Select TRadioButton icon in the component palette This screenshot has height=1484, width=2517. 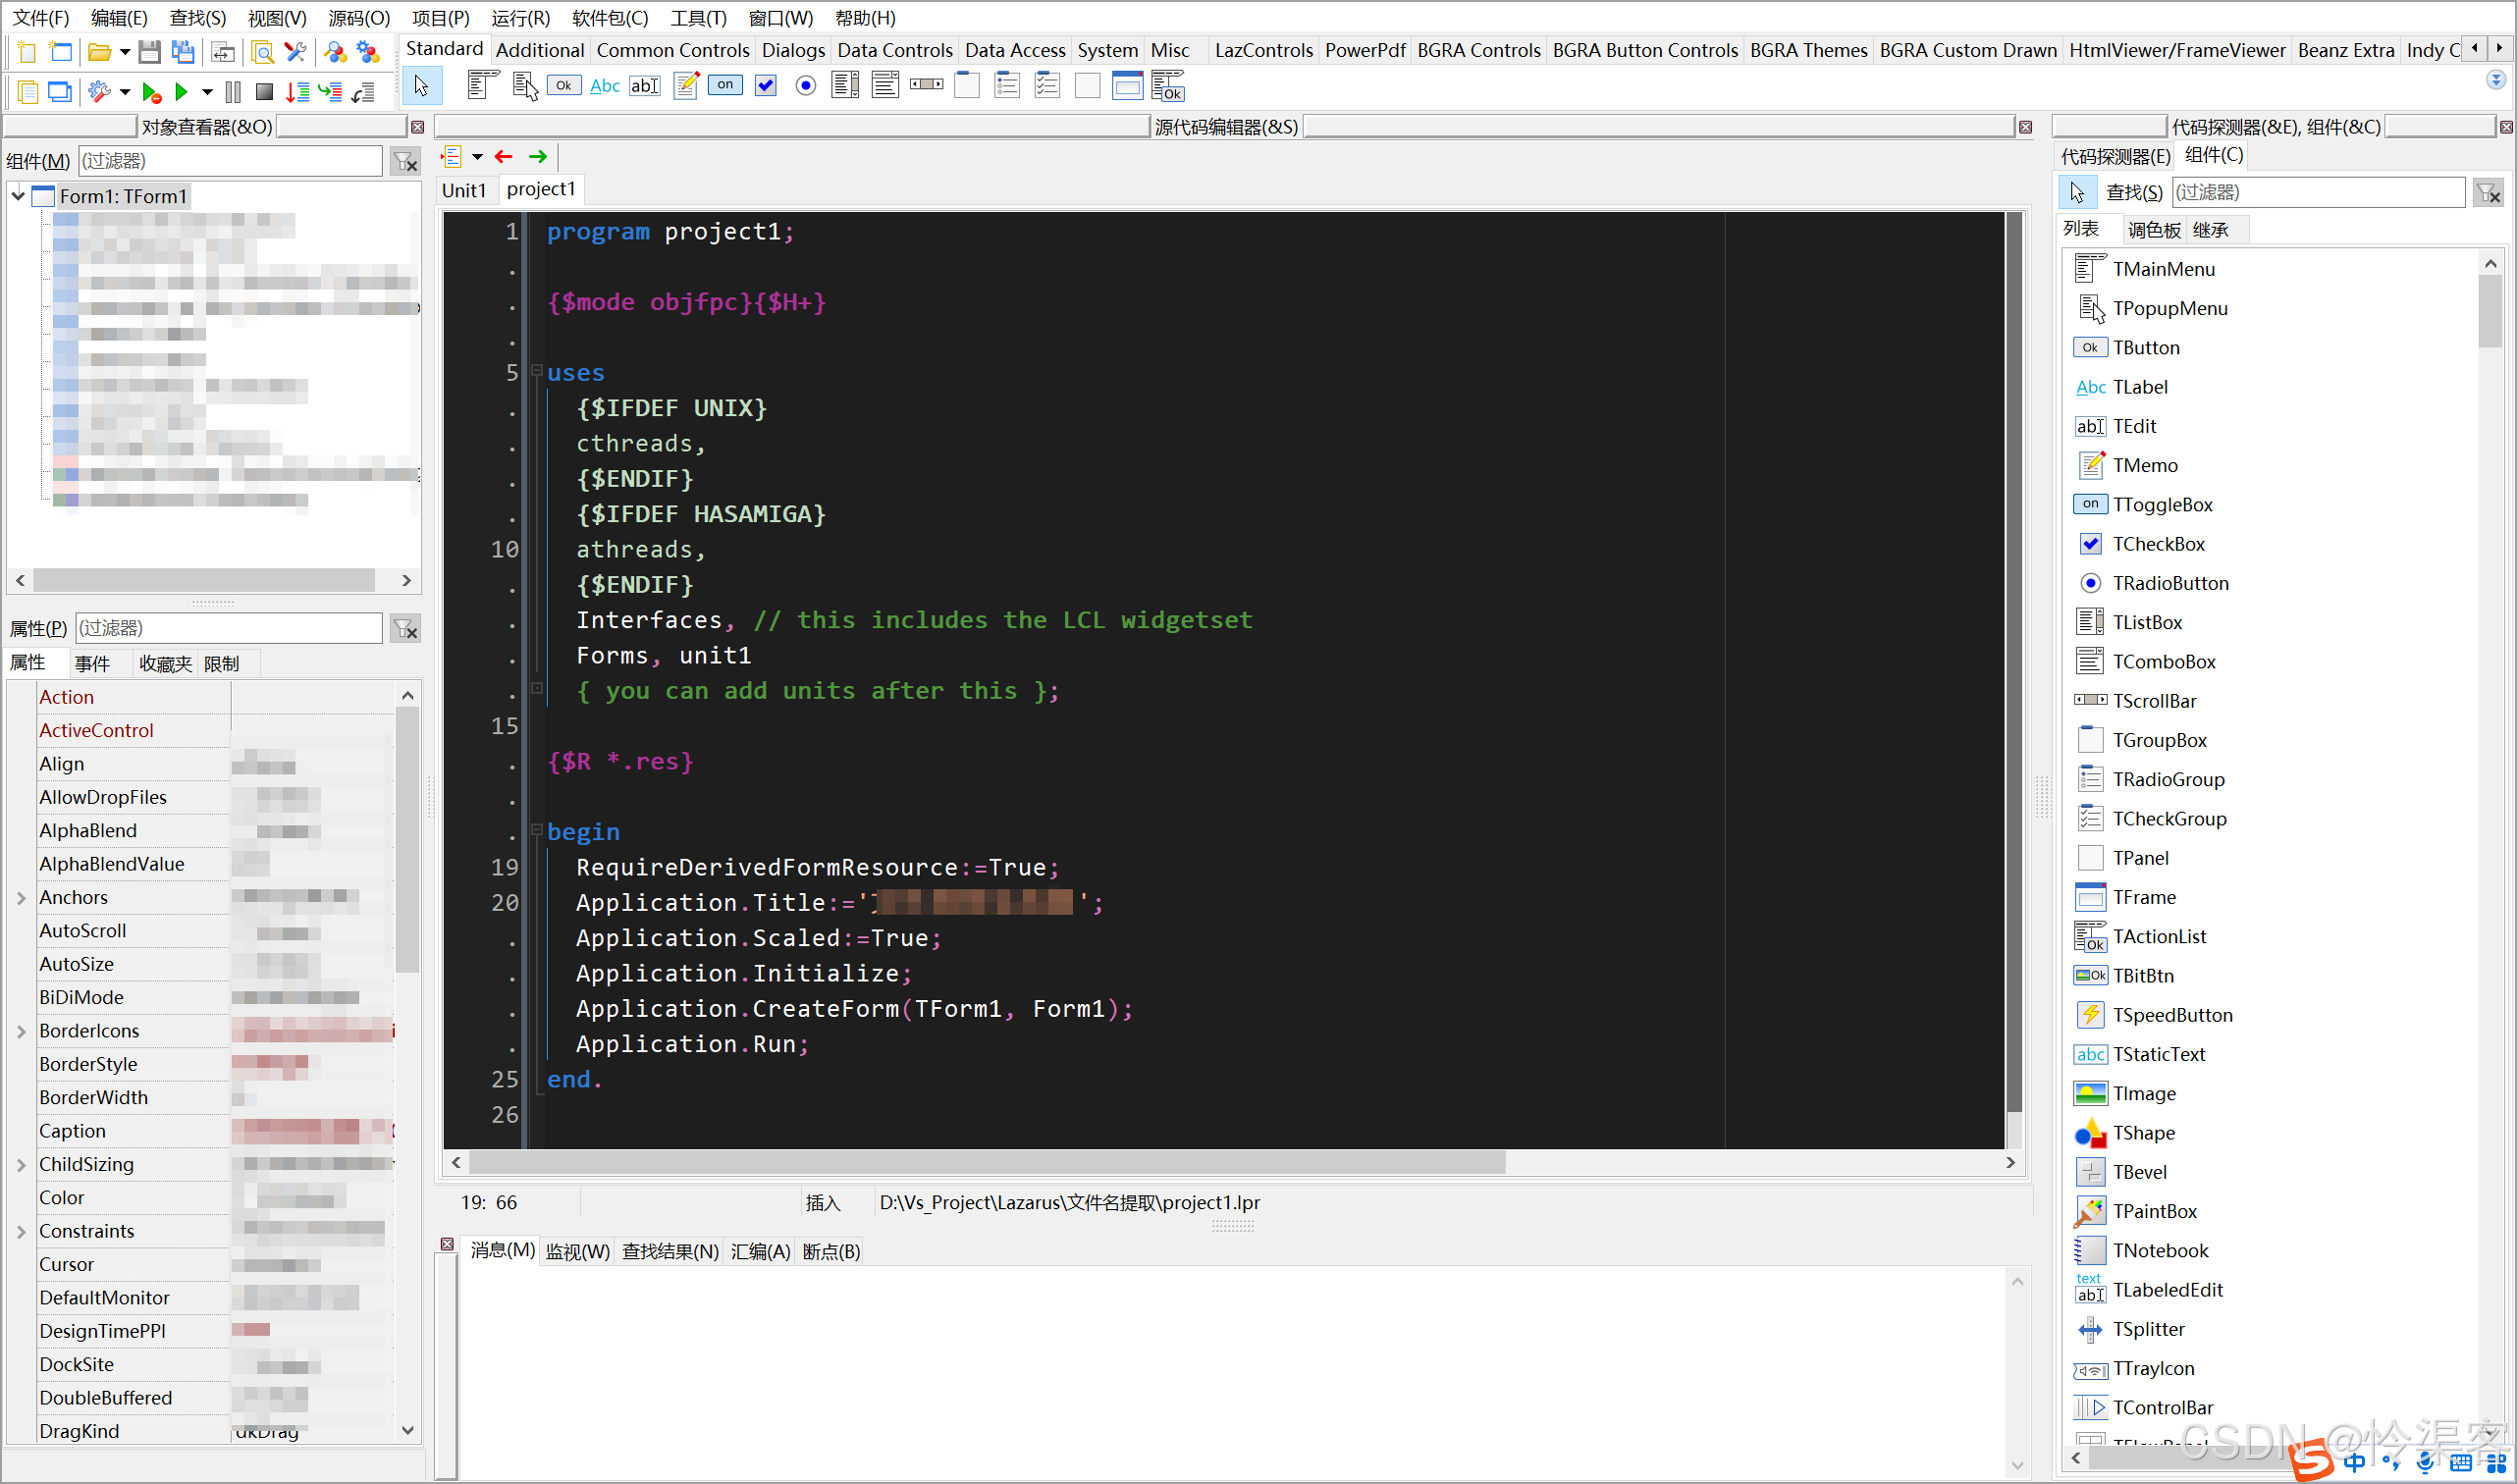pos(805,86)
